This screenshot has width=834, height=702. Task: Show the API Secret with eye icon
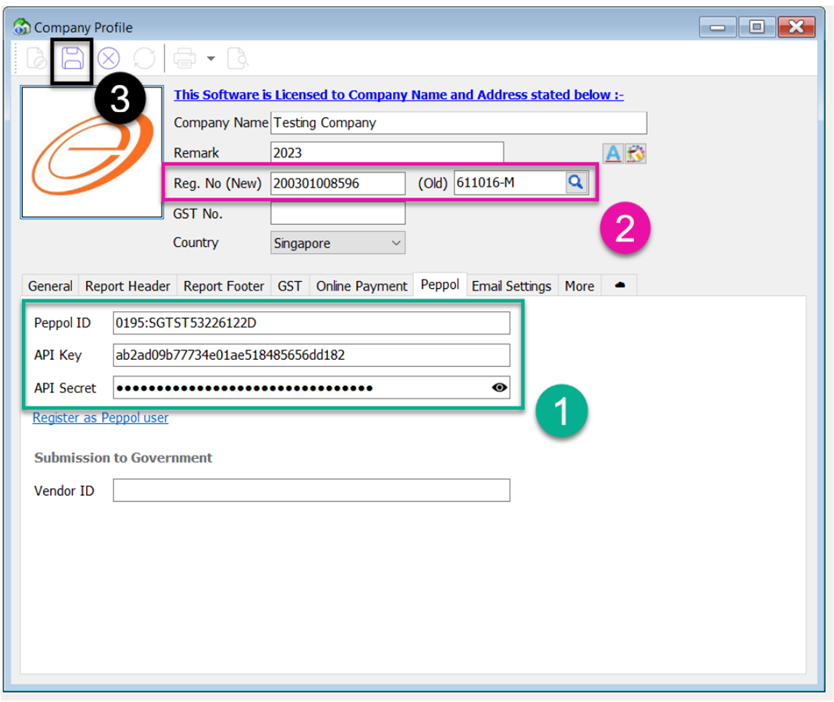click(x=499, y=388)
